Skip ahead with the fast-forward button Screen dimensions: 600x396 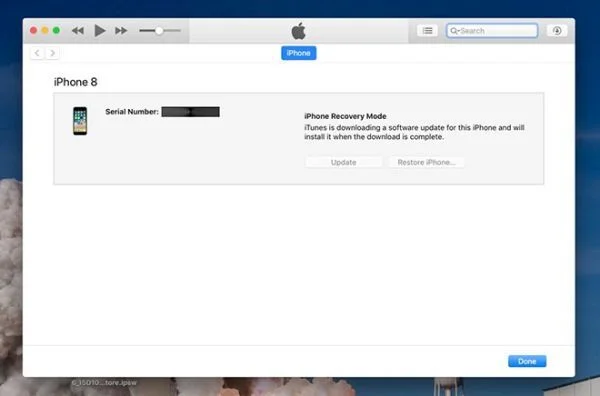point(121,31)
